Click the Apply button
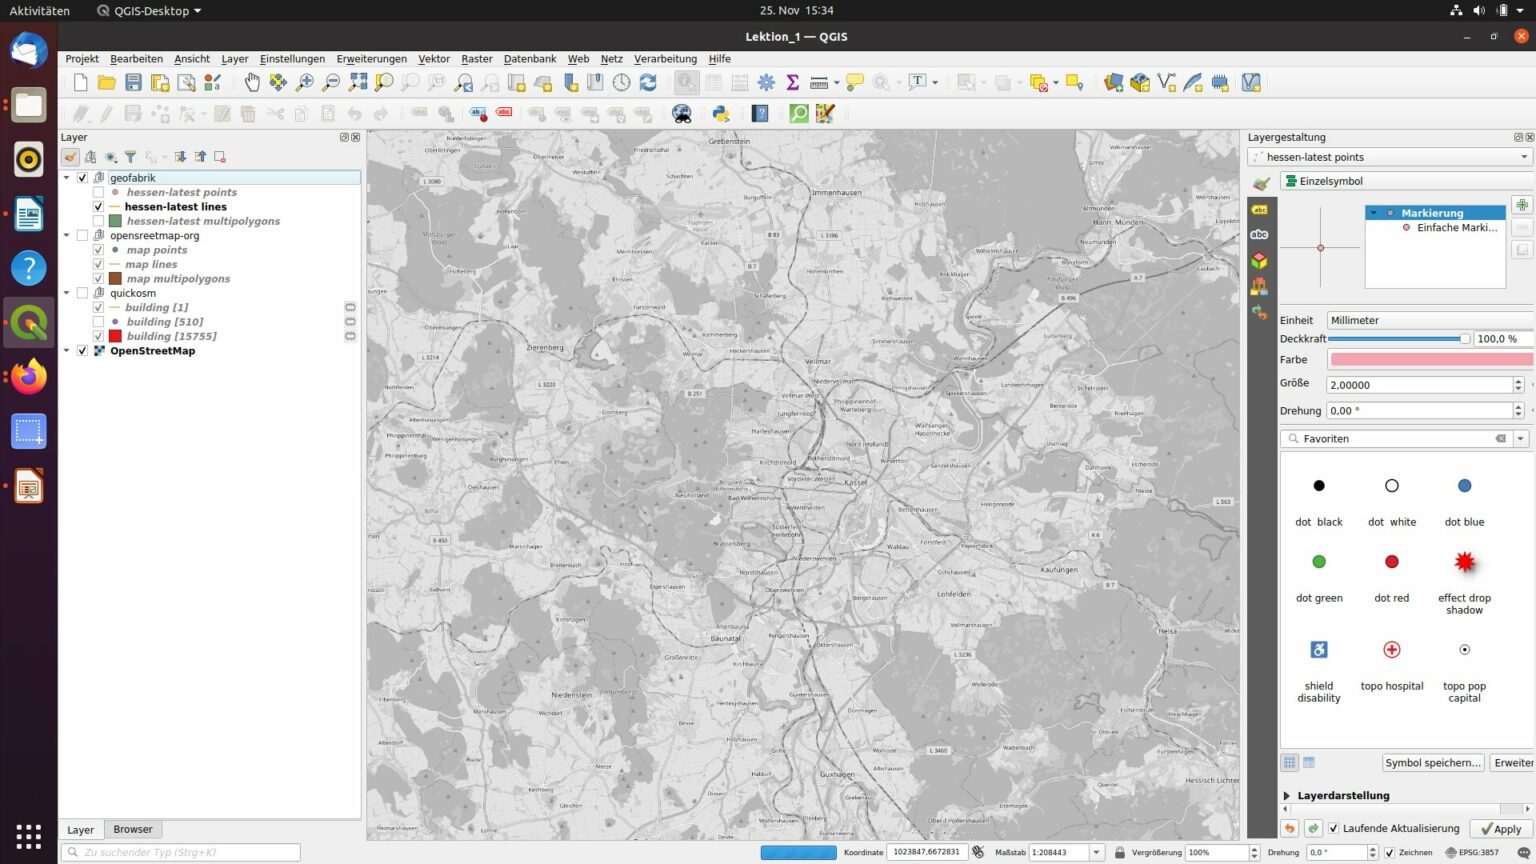Image resolution: width=1536 pixels, height=864 pixels. [x=1500, y=829]
